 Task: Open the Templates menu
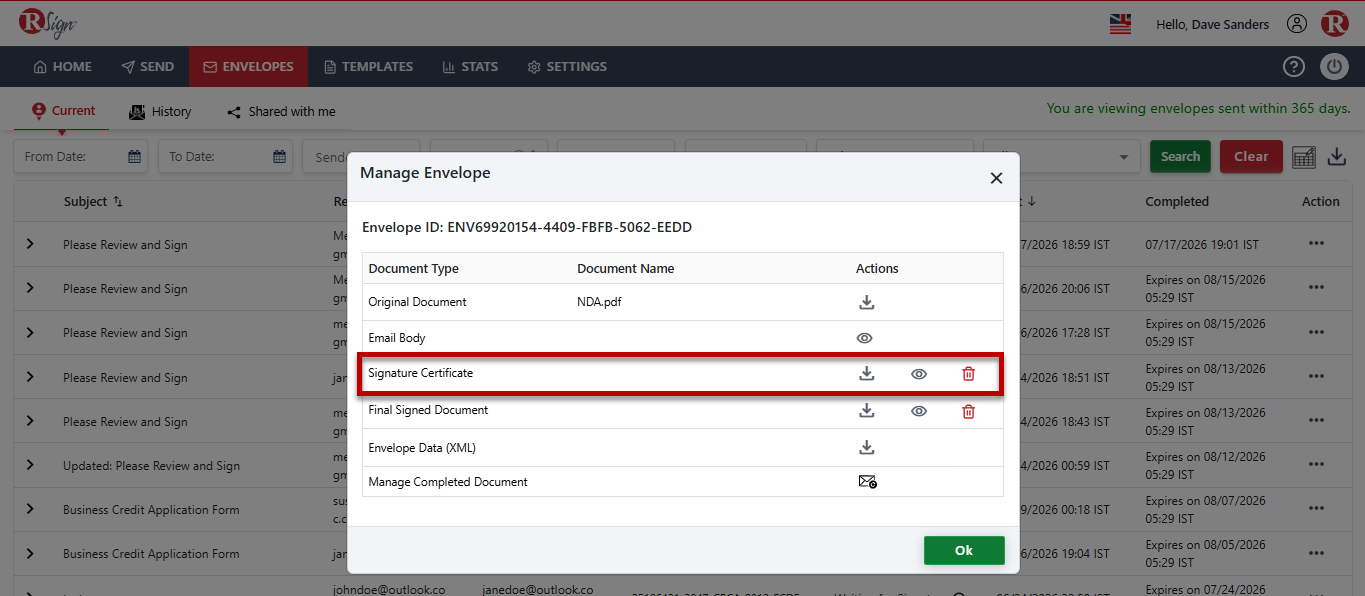[x=368, y=67]
